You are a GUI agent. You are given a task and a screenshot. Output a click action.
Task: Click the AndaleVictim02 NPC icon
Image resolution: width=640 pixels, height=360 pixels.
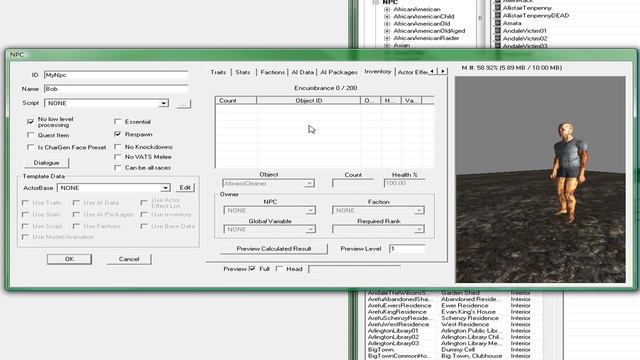point(498,38)
